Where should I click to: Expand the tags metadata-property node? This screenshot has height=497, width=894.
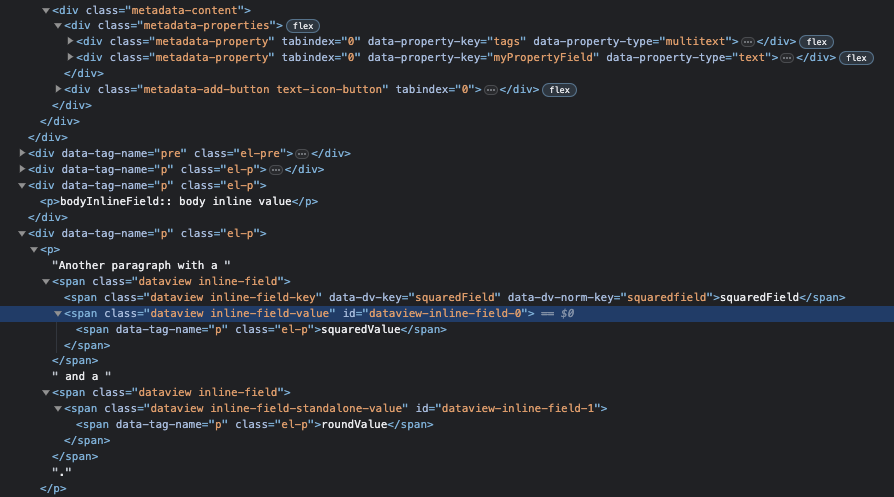tap(70, 41)
